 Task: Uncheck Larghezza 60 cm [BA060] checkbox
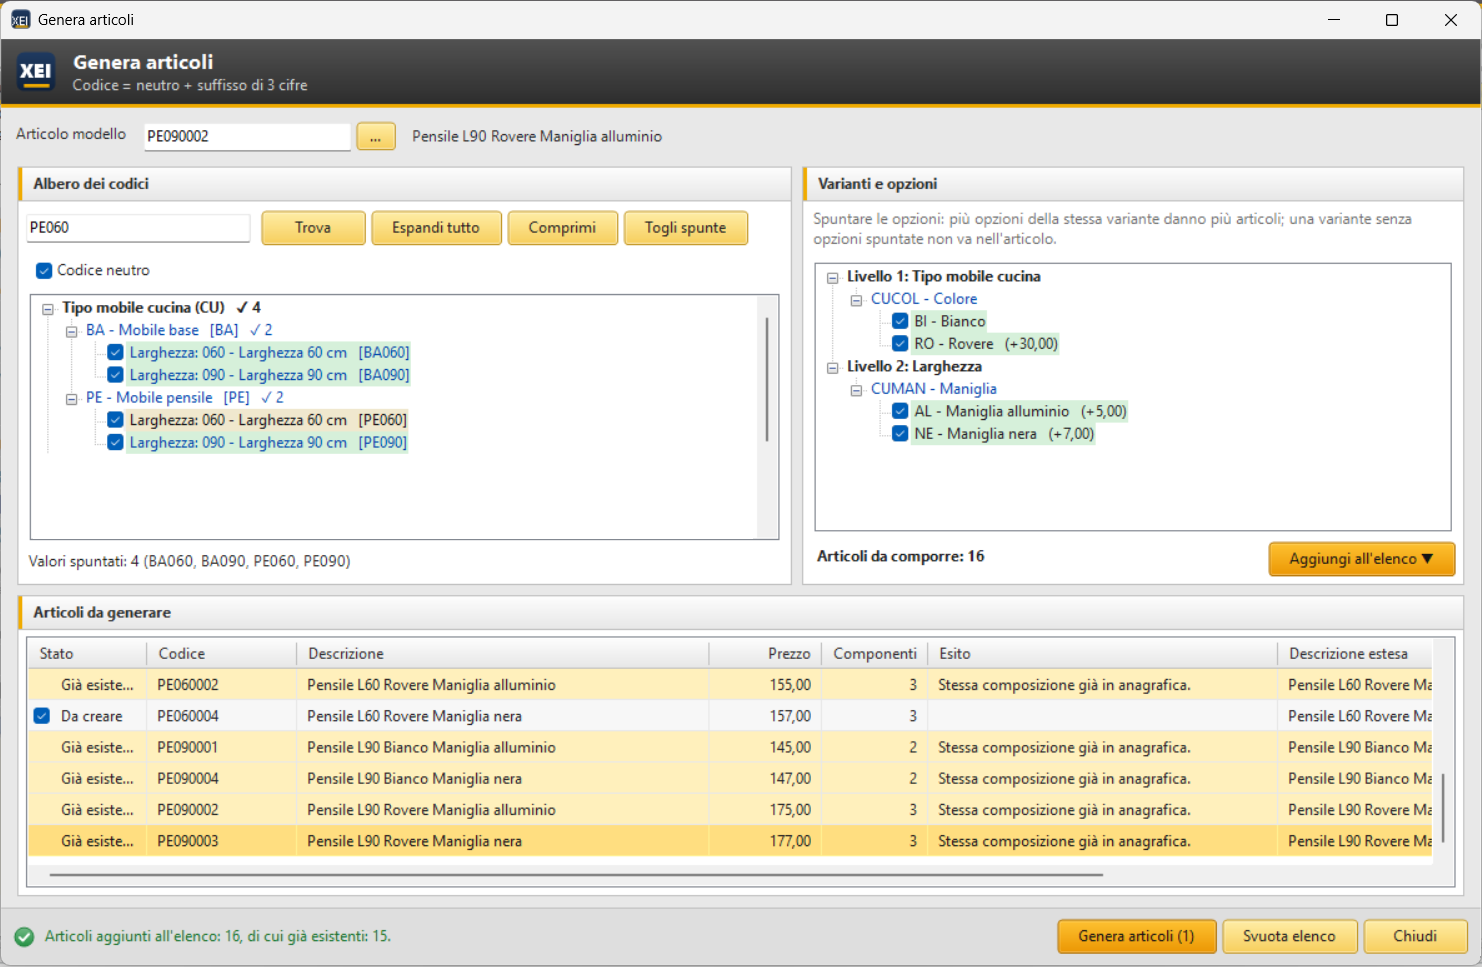point(116,353)
